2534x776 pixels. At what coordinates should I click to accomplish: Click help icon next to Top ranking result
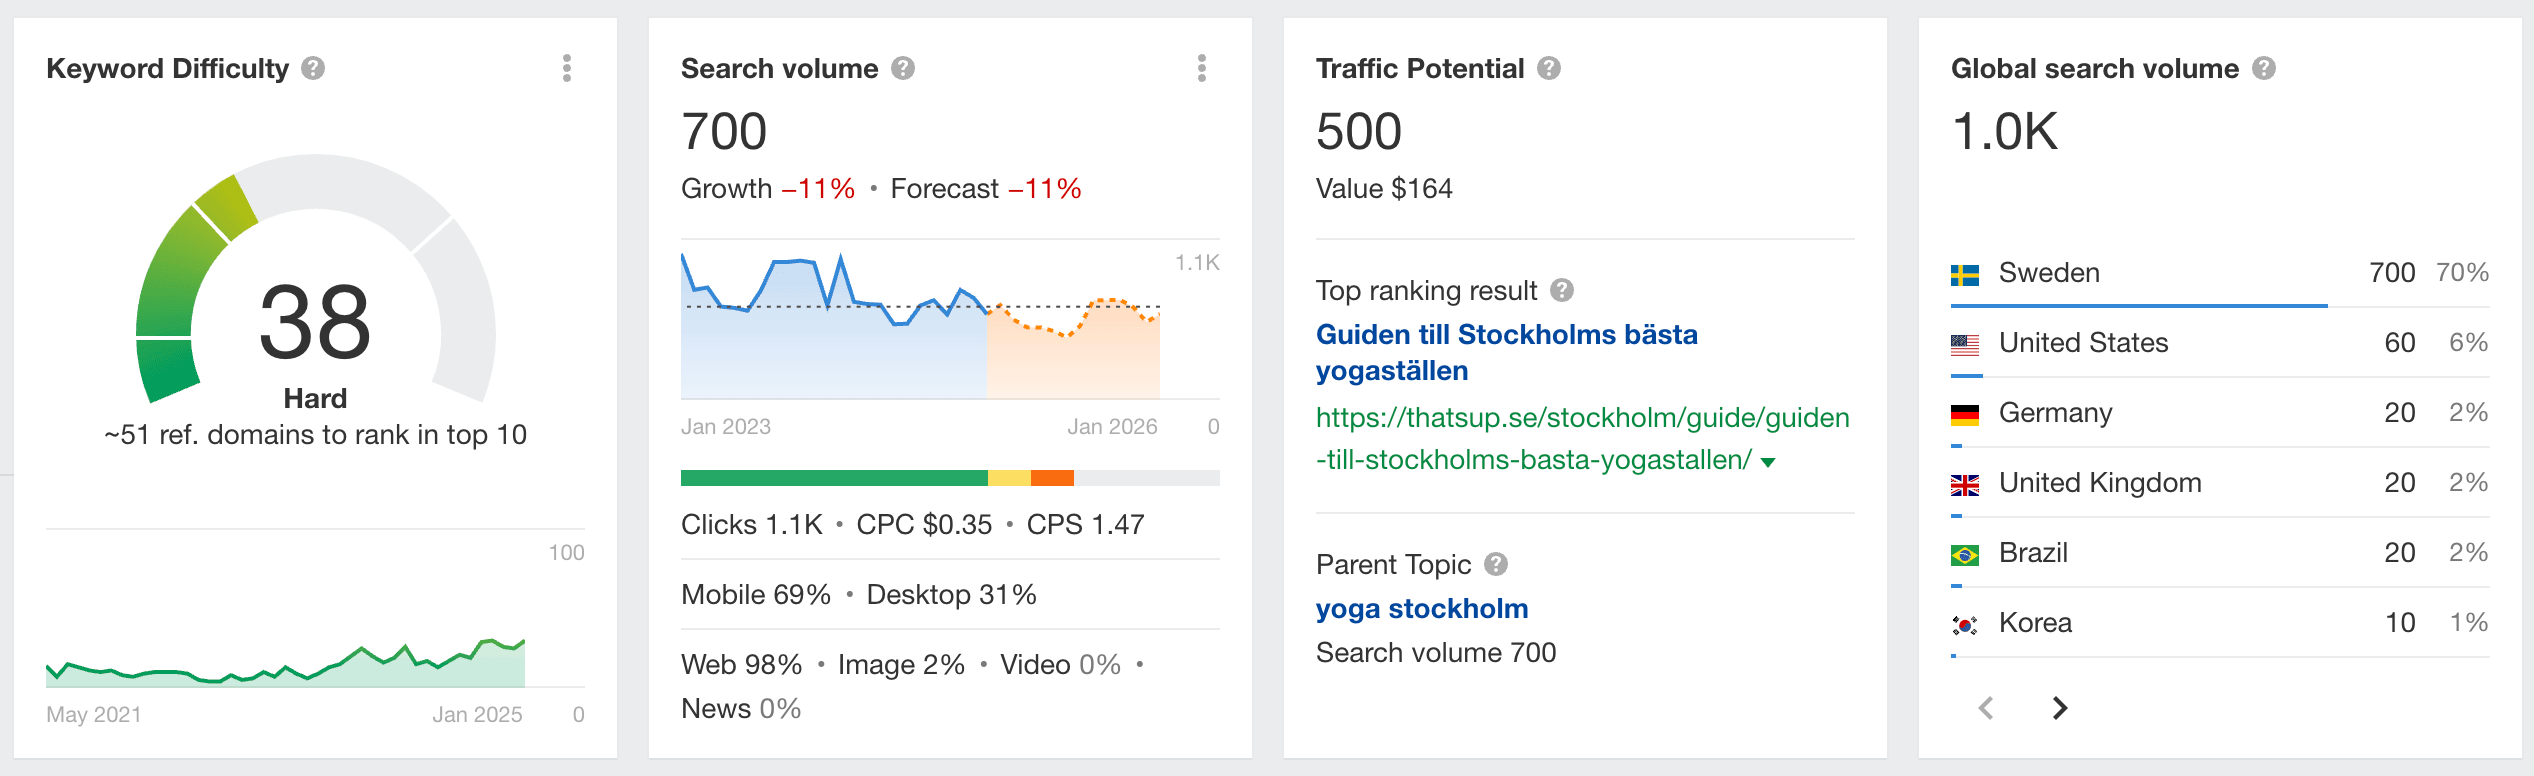point(1562,290)
